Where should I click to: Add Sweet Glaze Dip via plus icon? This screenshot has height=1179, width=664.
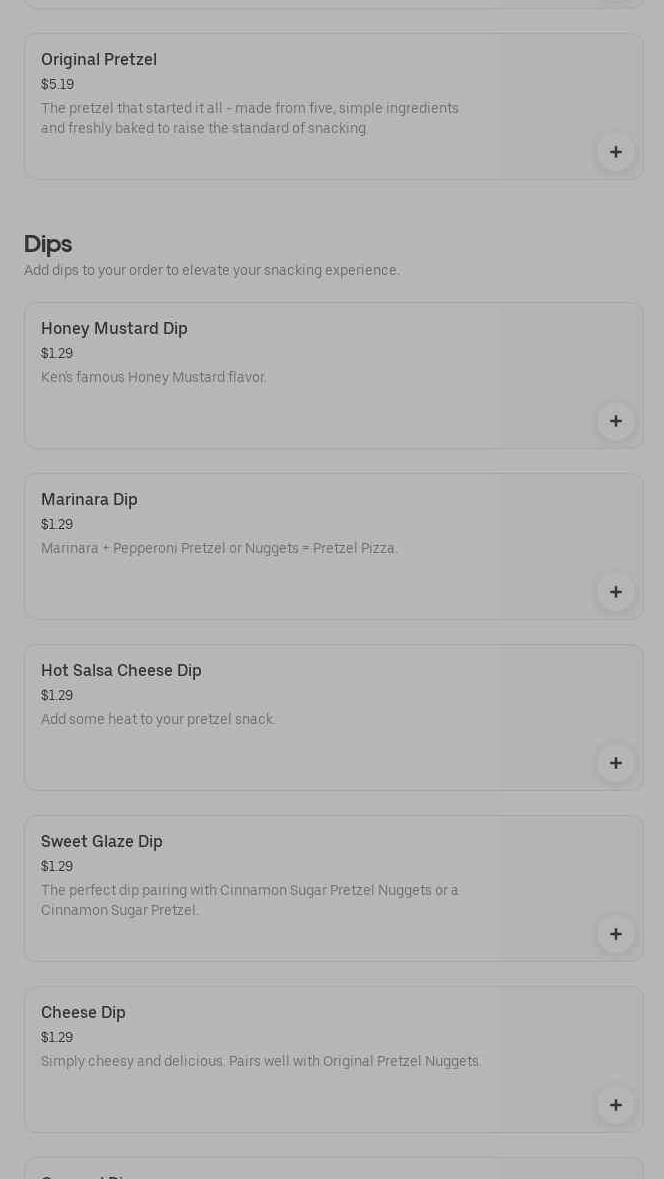(616, 934)
